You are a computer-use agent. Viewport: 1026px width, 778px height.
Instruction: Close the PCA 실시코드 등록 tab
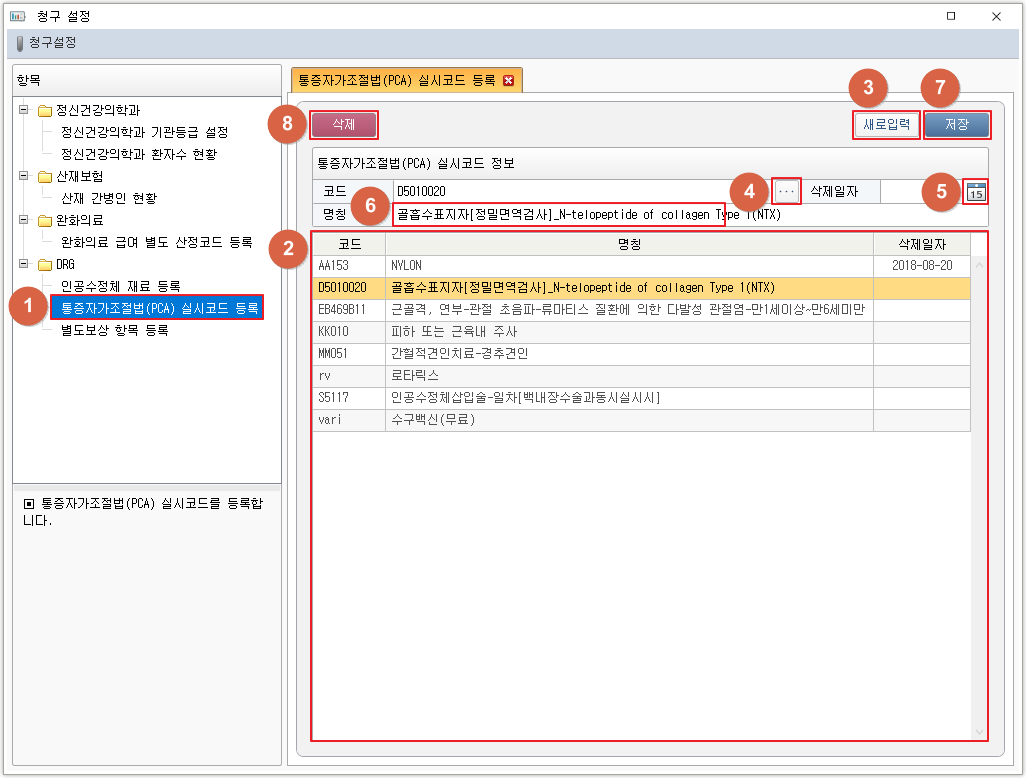coord(508,81)
